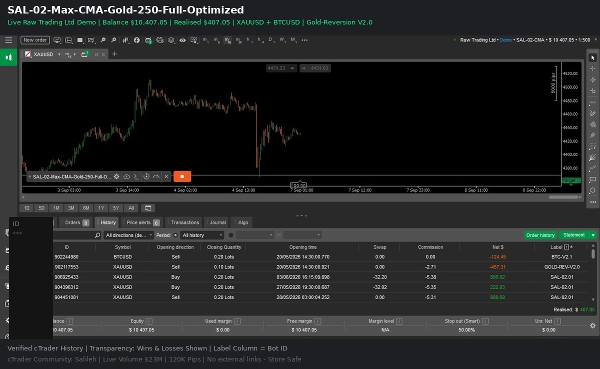Sort by the Commission column header
Image resolution: width=600 pixels, height=369 pixels.
430,247
